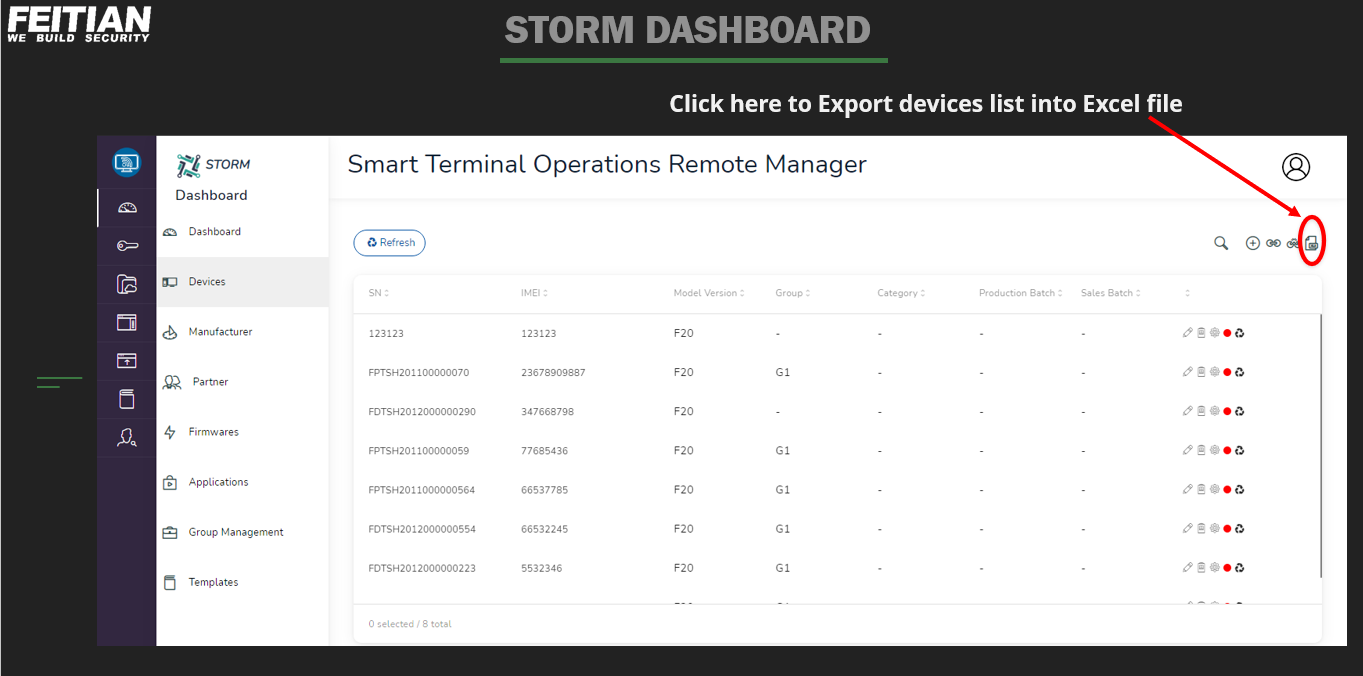Sort table by IMEI column
Screen dimensions: 1363x676
[534, 293]
